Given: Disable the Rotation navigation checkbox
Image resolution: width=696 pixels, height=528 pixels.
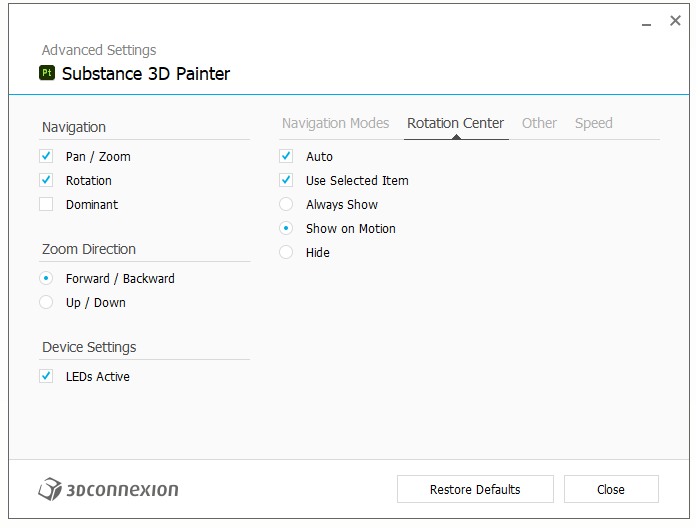Looking at the screenshot, I should 46,181.
